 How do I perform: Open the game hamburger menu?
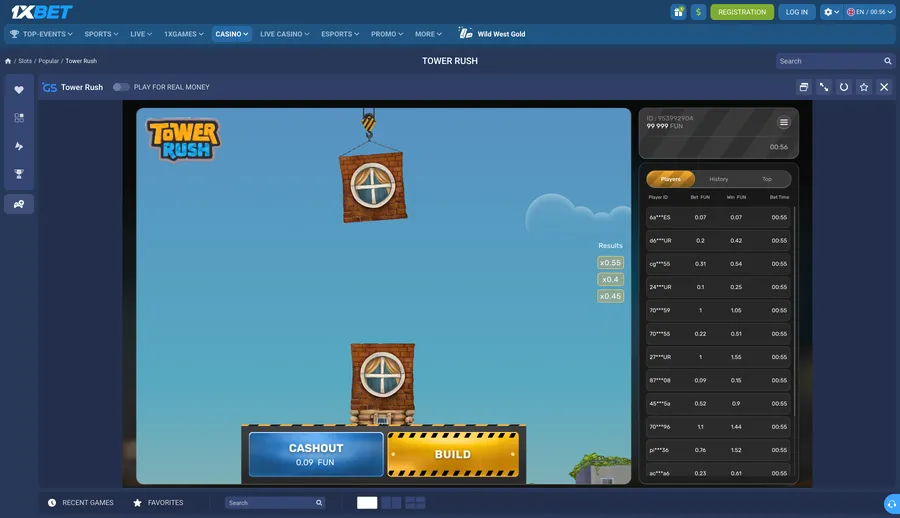pyautogui.click(x=783, y=122)
